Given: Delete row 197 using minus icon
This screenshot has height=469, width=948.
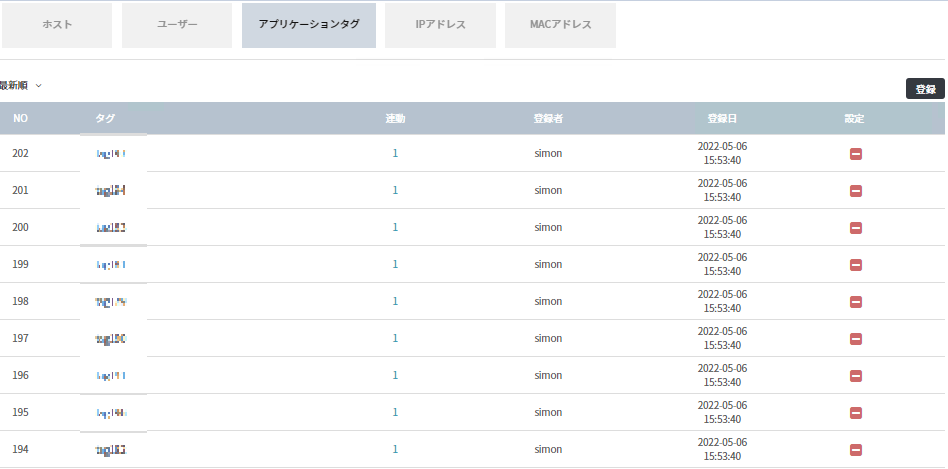Looking at the screenshot, I should point(855,338).
